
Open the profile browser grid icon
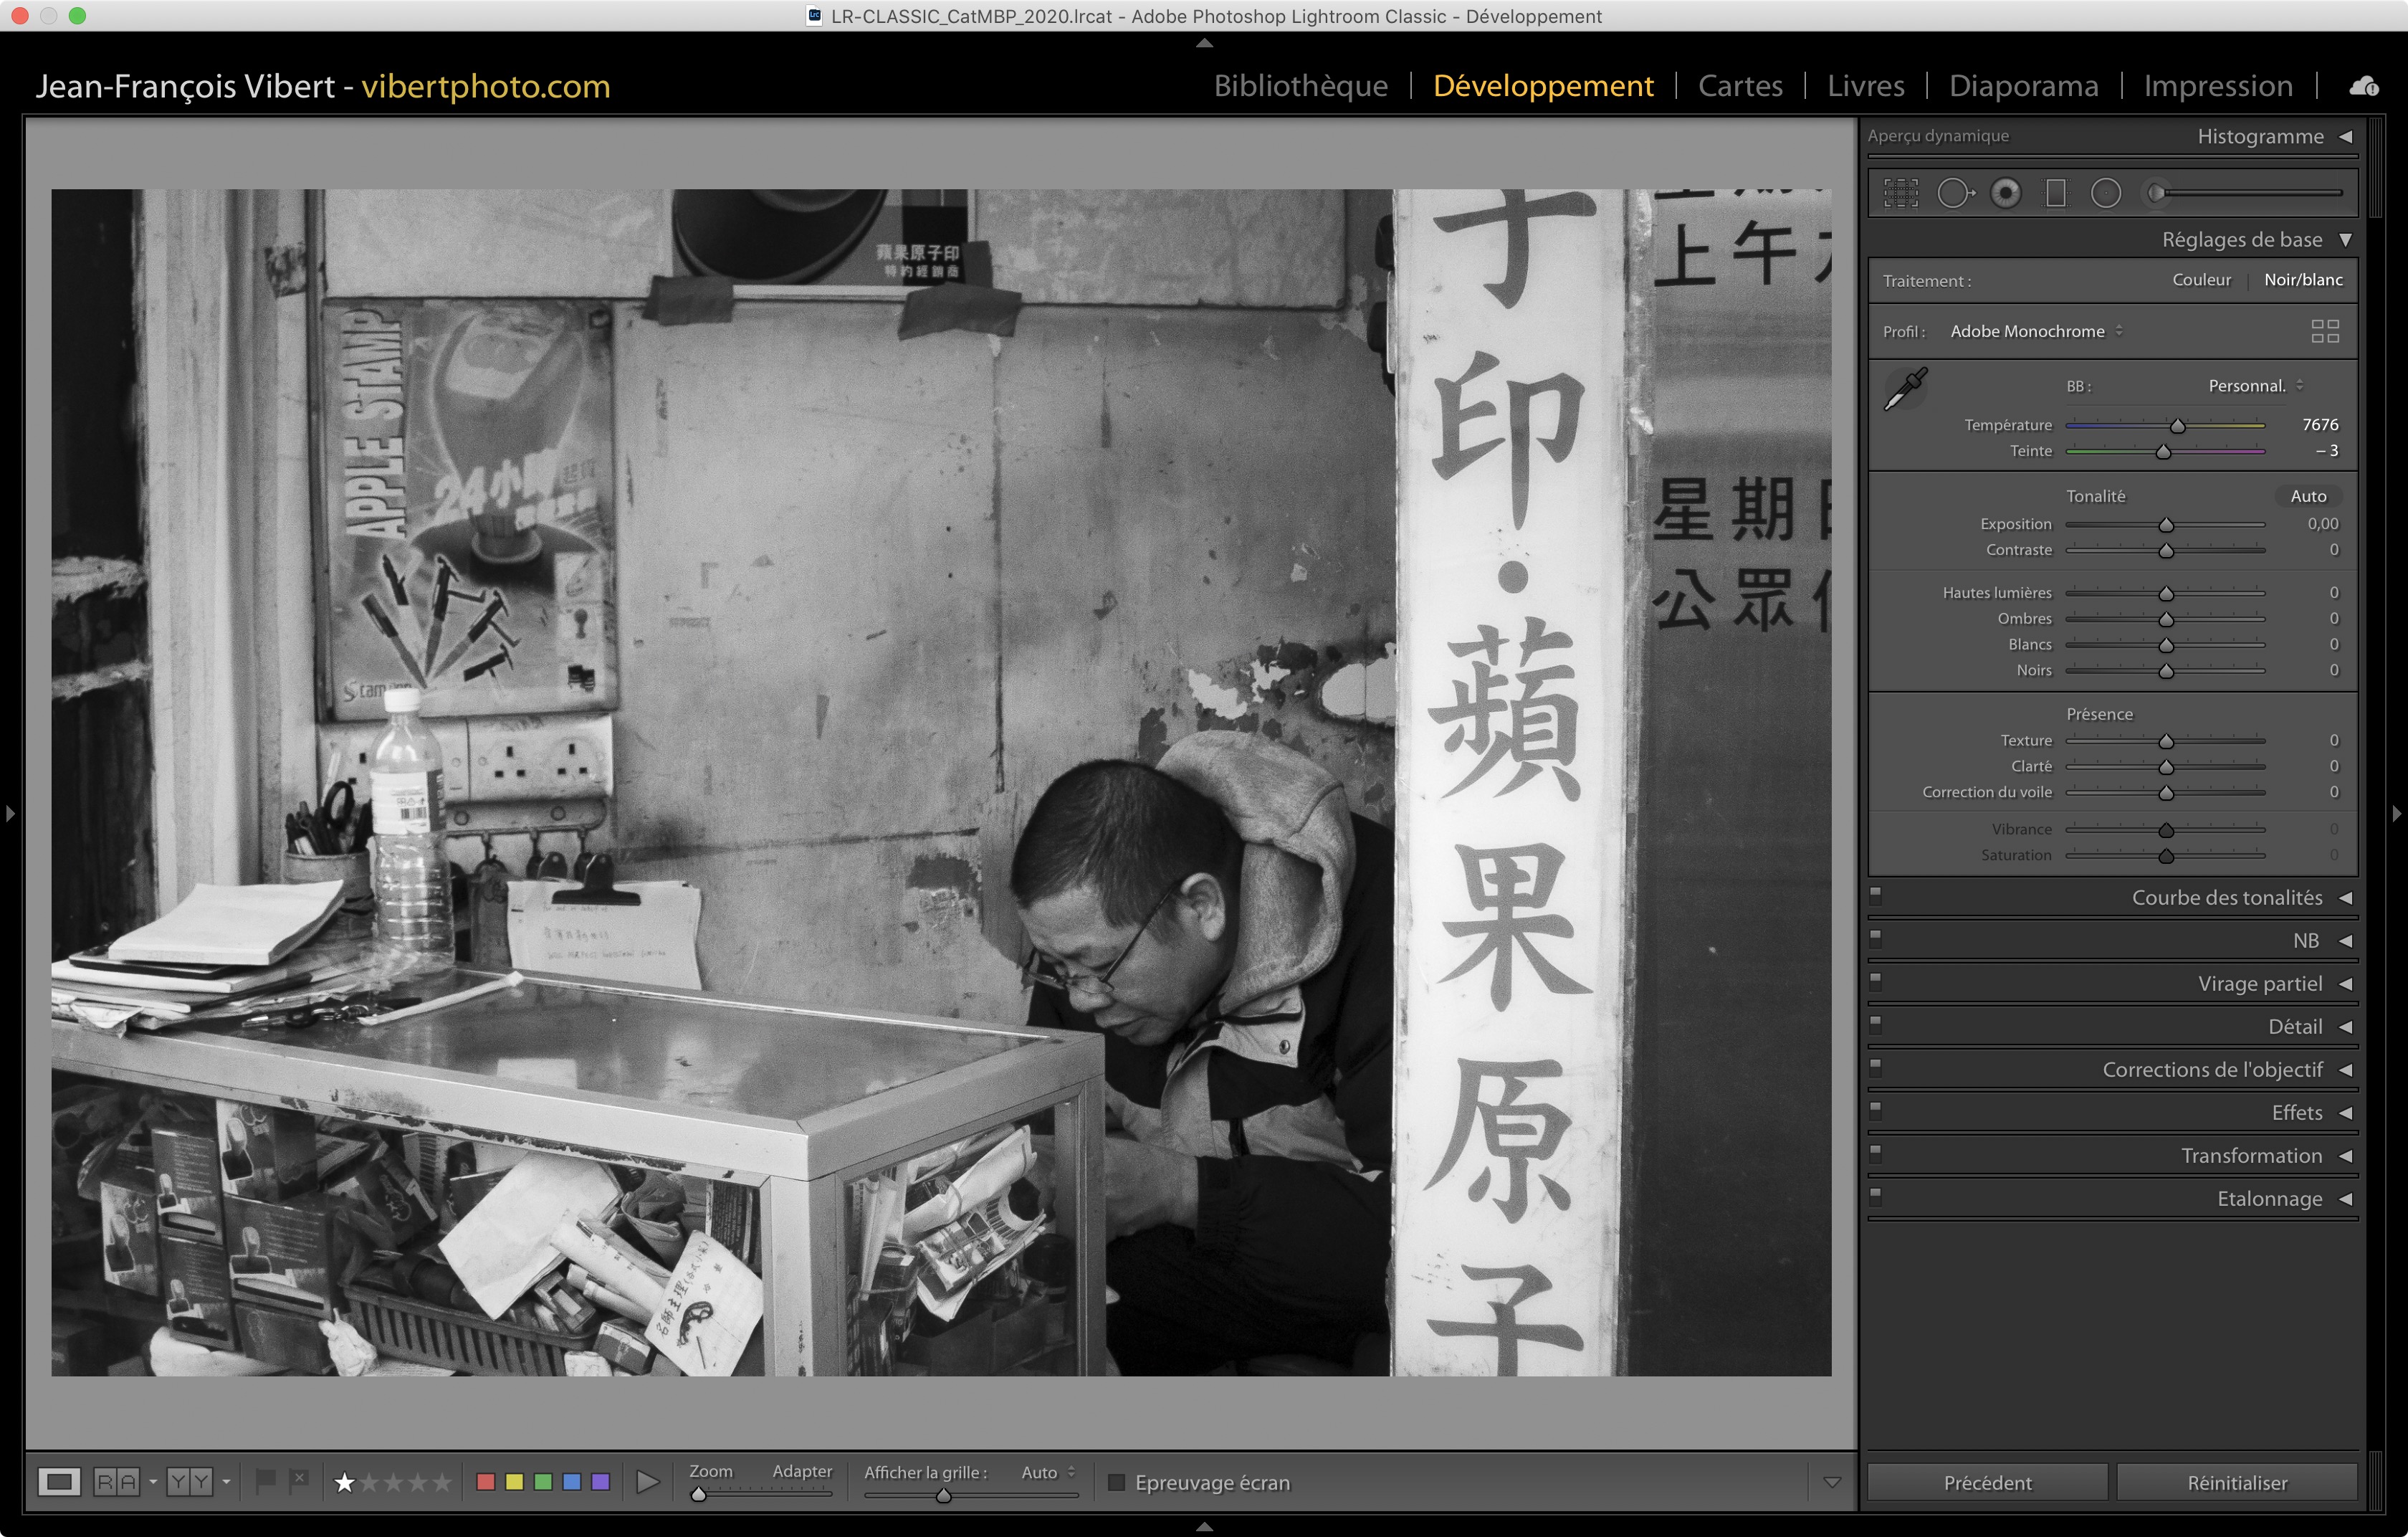tap(2325, 331)
